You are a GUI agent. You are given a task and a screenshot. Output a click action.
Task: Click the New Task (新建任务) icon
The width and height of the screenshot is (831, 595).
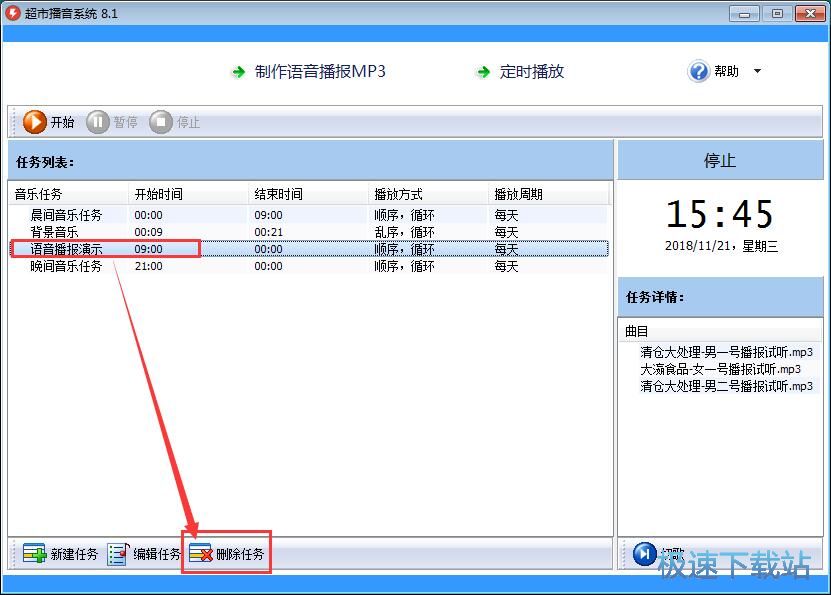pyautogui.click(x=34, y=554)
